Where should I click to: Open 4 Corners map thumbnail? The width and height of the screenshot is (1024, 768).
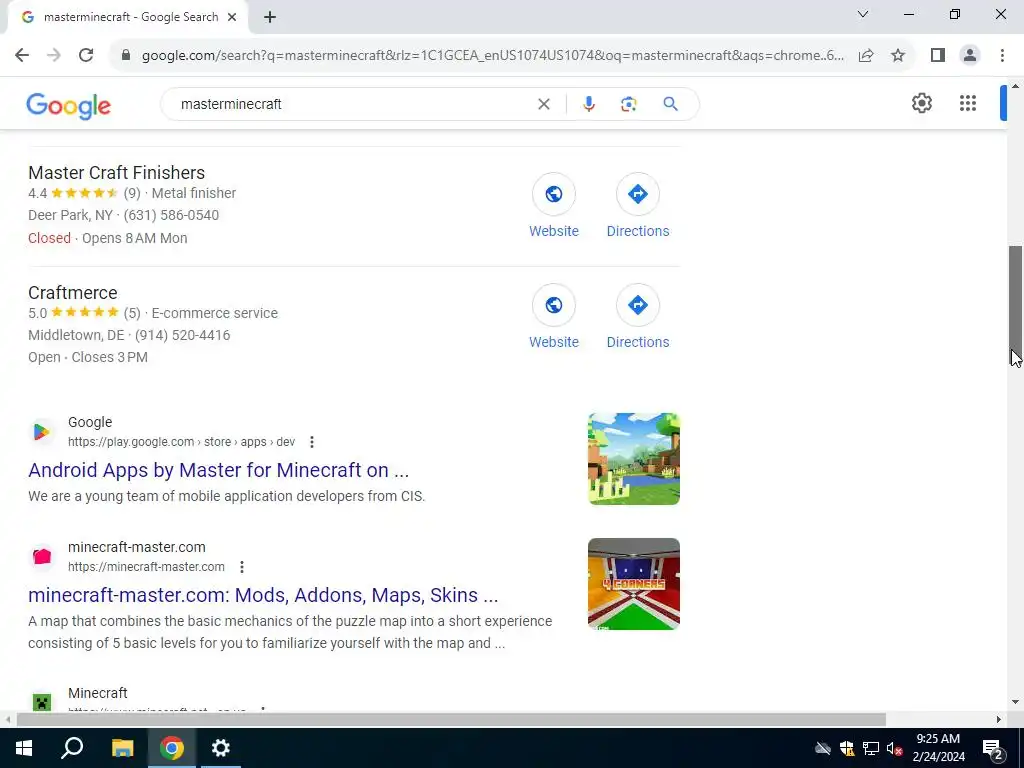[633, 584]
